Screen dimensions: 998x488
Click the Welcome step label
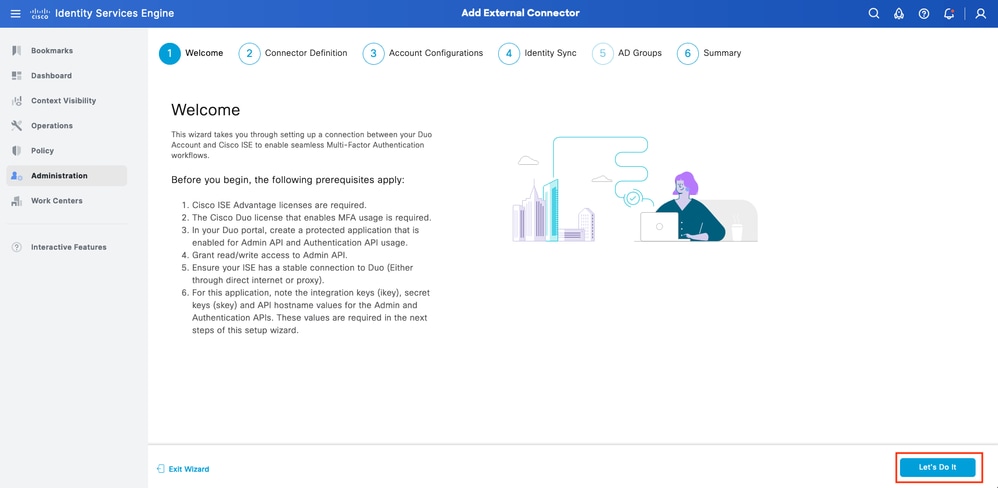(204, 53)
